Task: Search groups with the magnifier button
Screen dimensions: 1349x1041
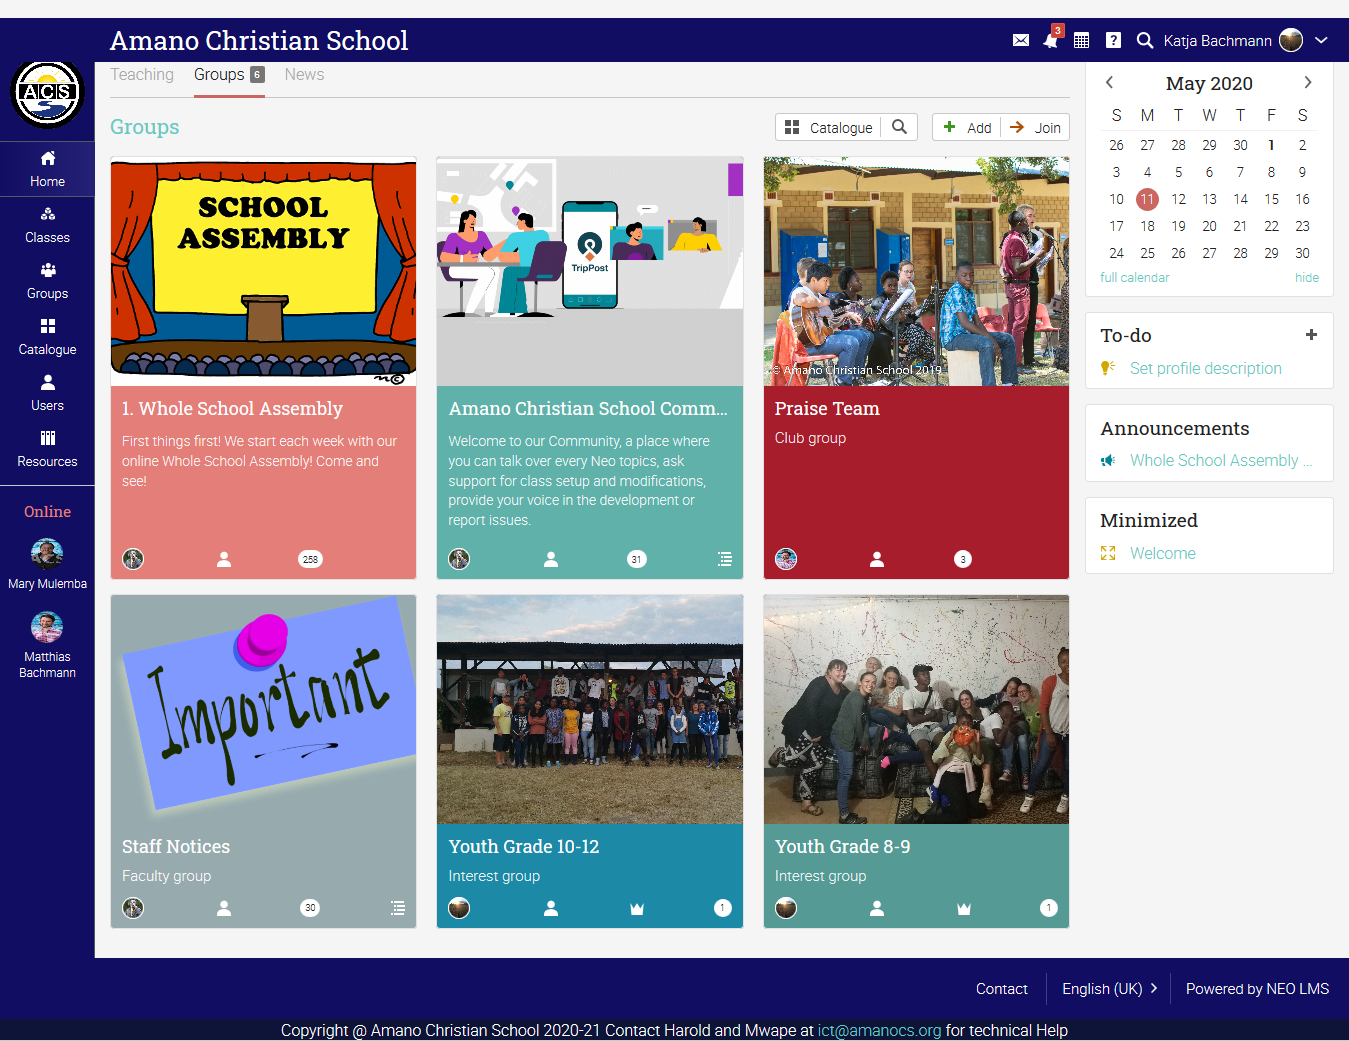Action: click(x=899, y=127)
